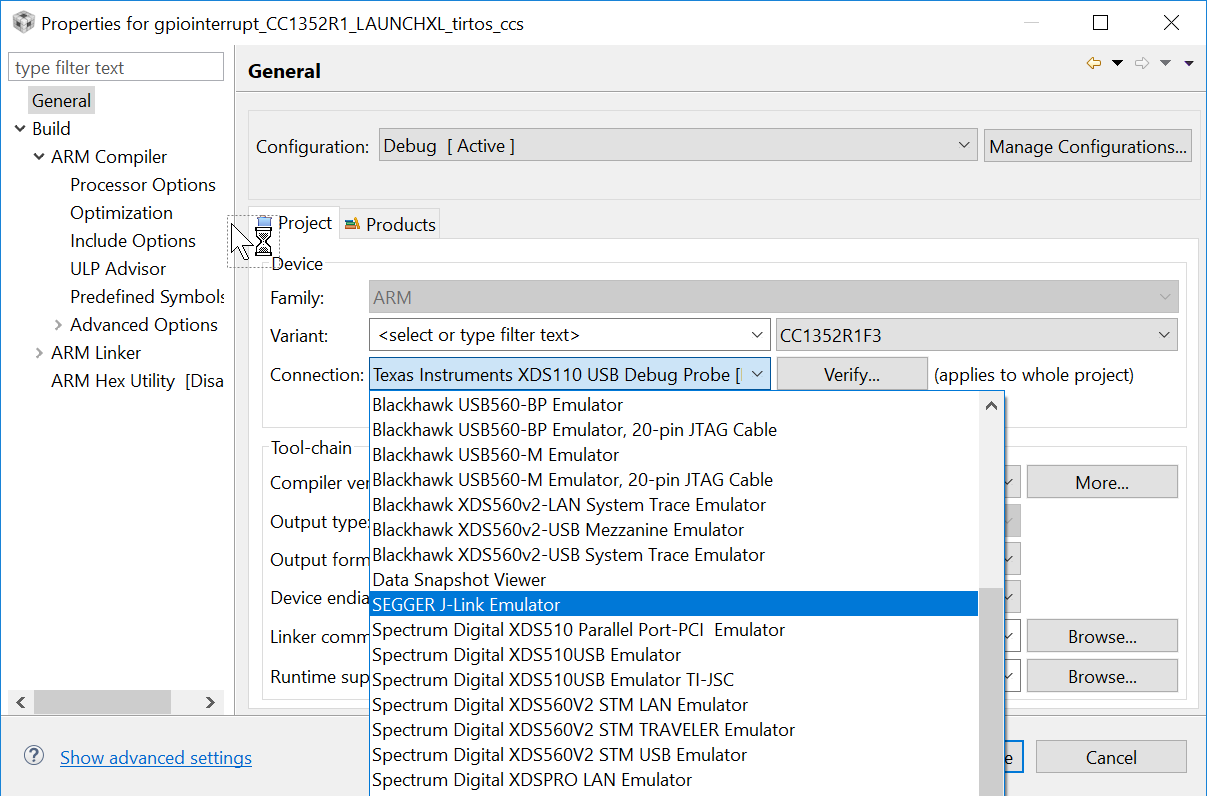This screenshot has height=796, width=1207.
Task: Click the dialog title bar cube icon
Action: click(22, 21)
